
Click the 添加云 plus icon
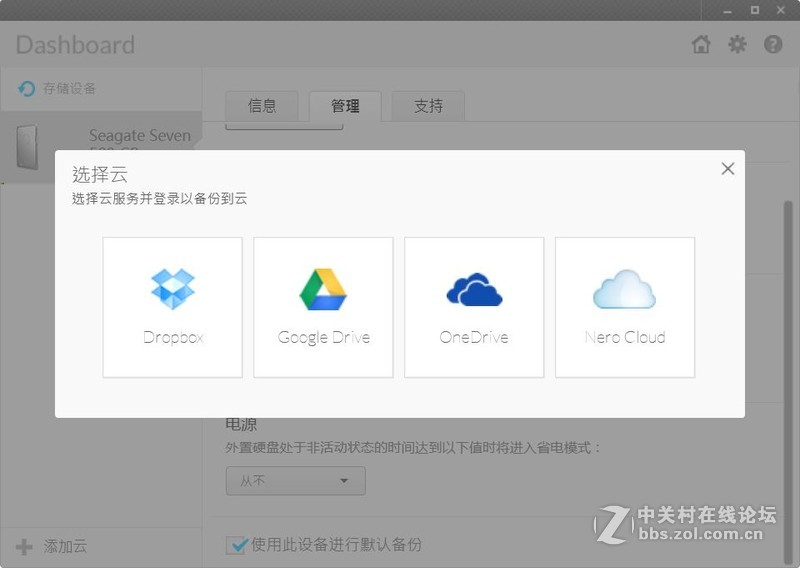click(24, 547)
